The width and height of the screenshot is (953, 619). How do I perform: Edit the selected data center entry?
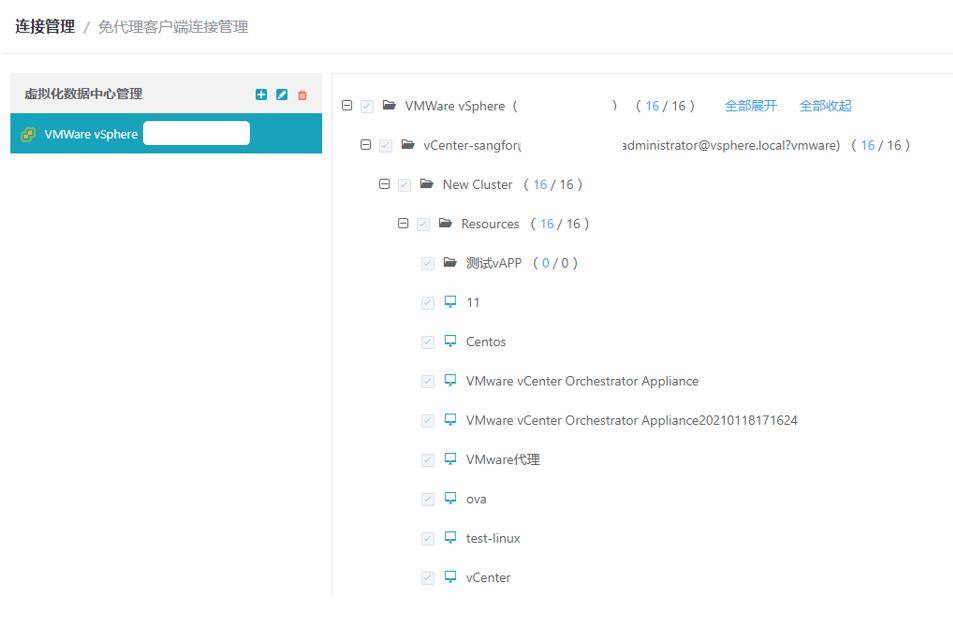click(x=282, y=94)
